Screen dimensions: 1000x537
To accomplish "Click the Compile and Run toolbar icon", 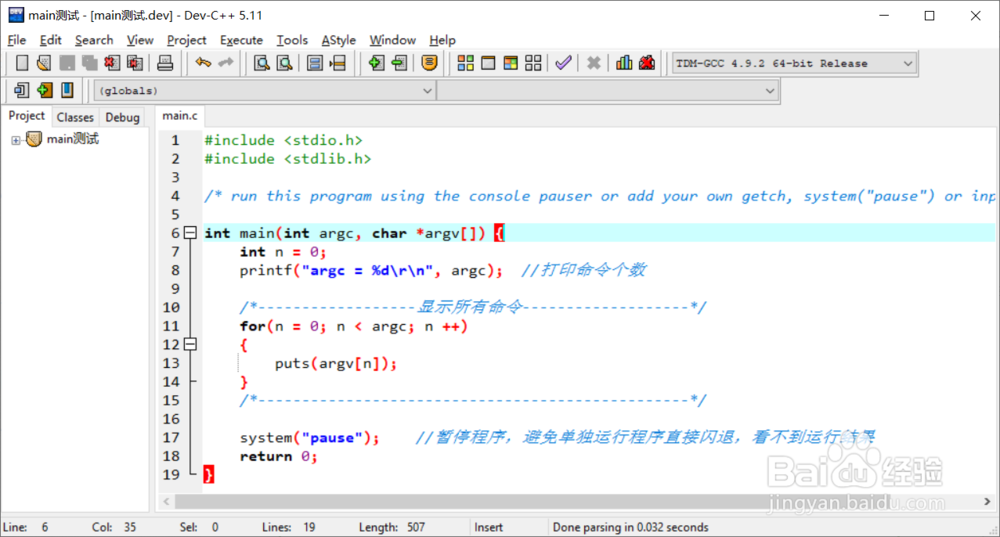I will (x=510, y=63).
